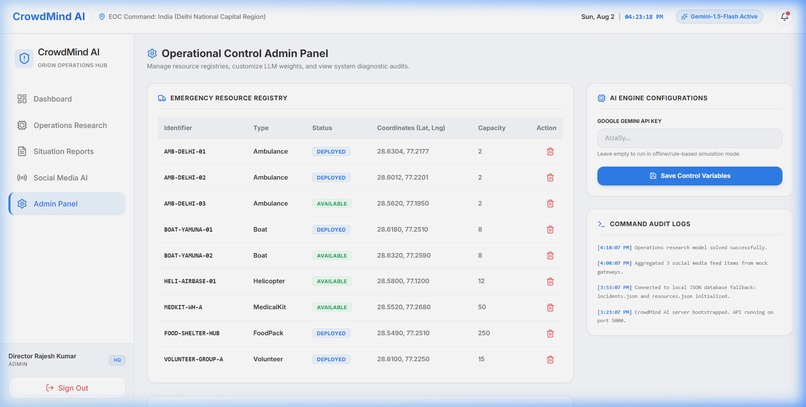Focus the Google Gemini API Key field
The width and height of the screenshot is (806, 407).
pyautogui.click(x=689, y=138)
